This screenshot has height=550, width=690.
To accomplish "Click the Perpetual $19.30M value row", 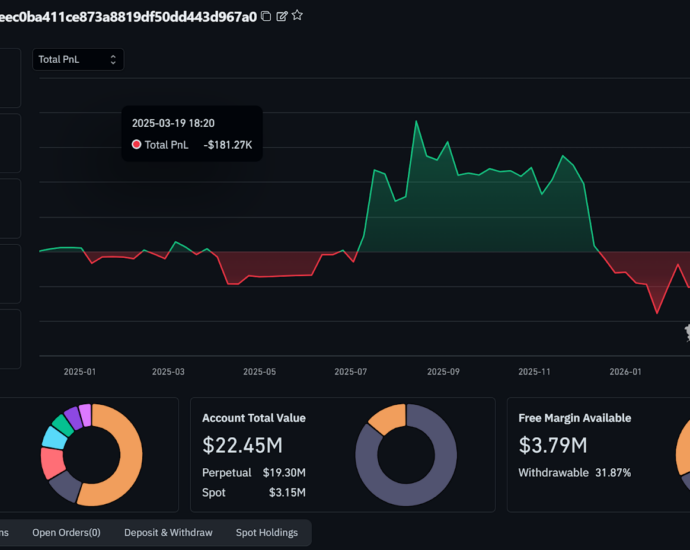I will coord(253,472).
